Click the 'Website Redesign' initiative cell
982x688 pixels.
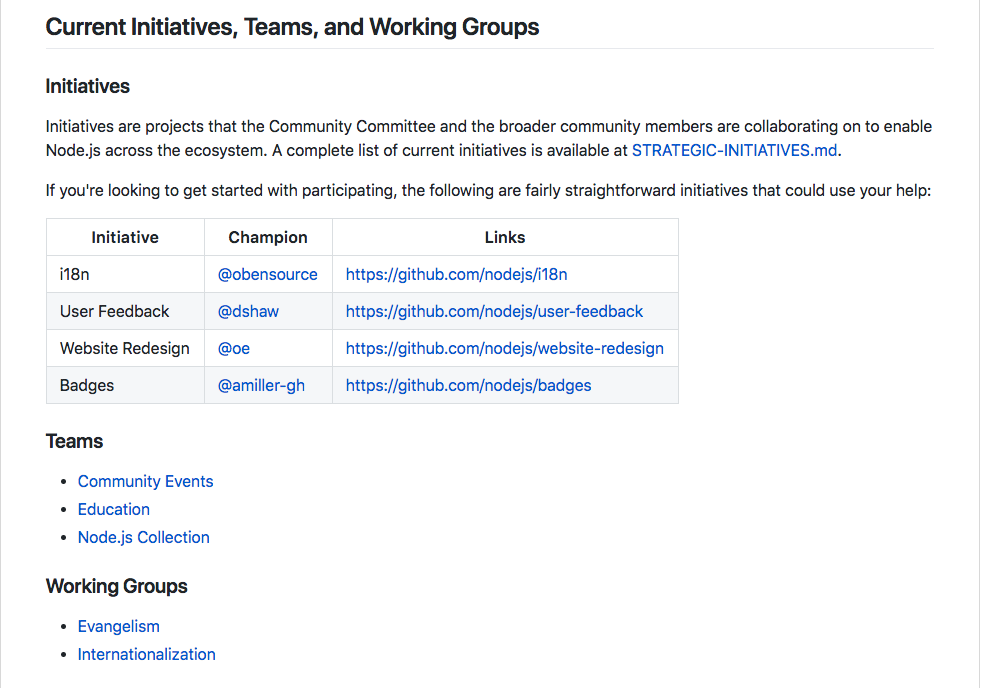(125, 348)
